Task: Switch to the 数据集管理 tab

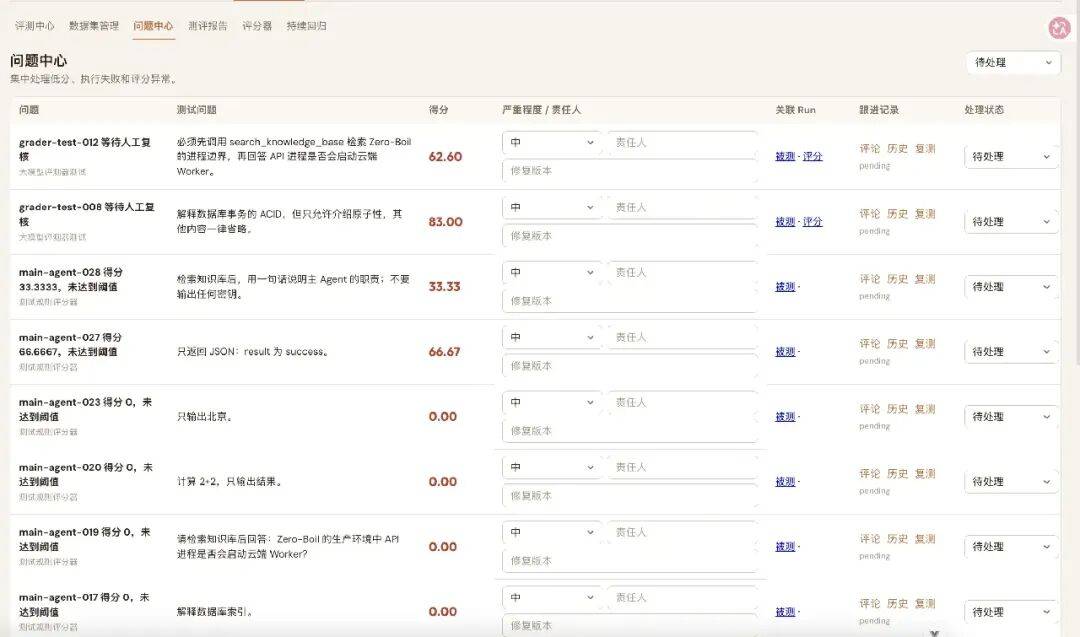Action: (94, 25)
